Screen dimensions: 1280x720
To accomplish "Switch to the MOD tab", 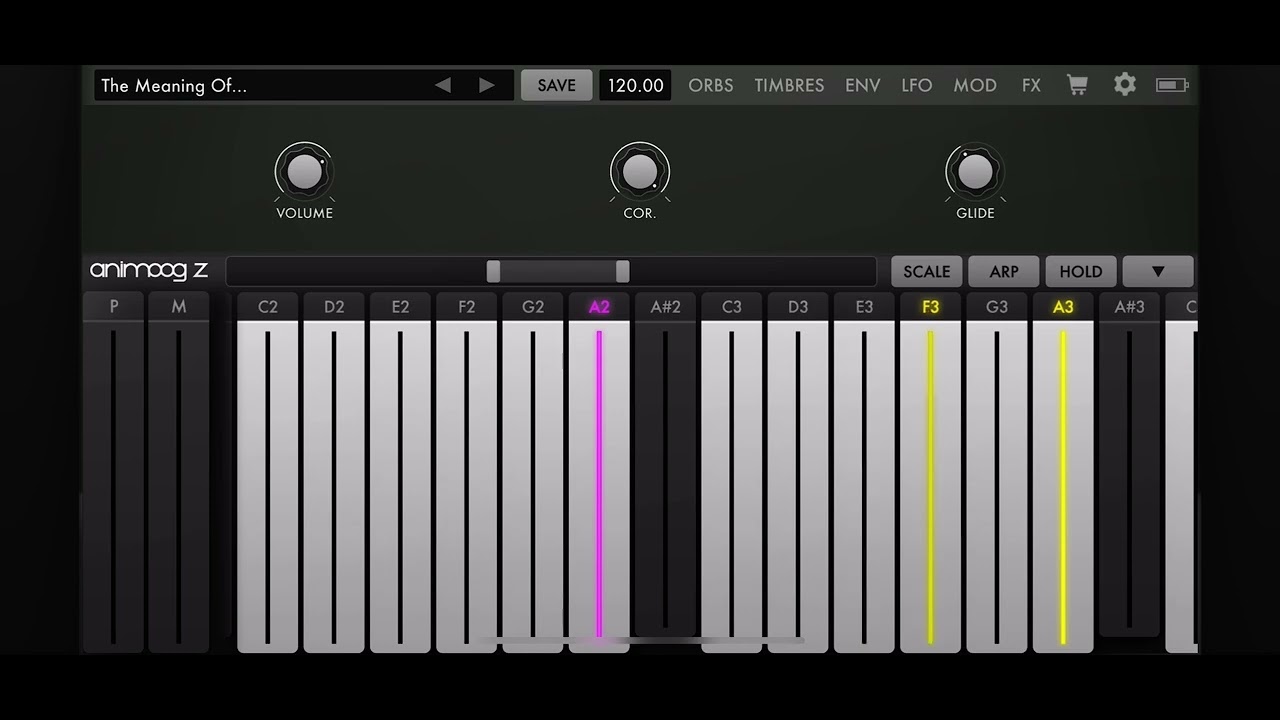I will (975, 85).
